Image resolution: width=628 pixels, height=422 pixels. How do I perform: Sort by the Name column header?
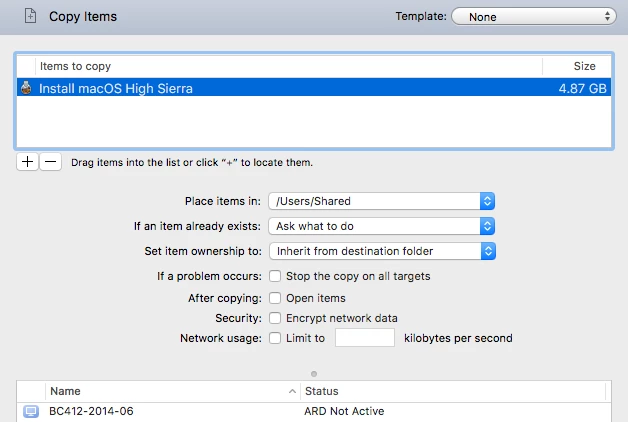coord(173,391)
